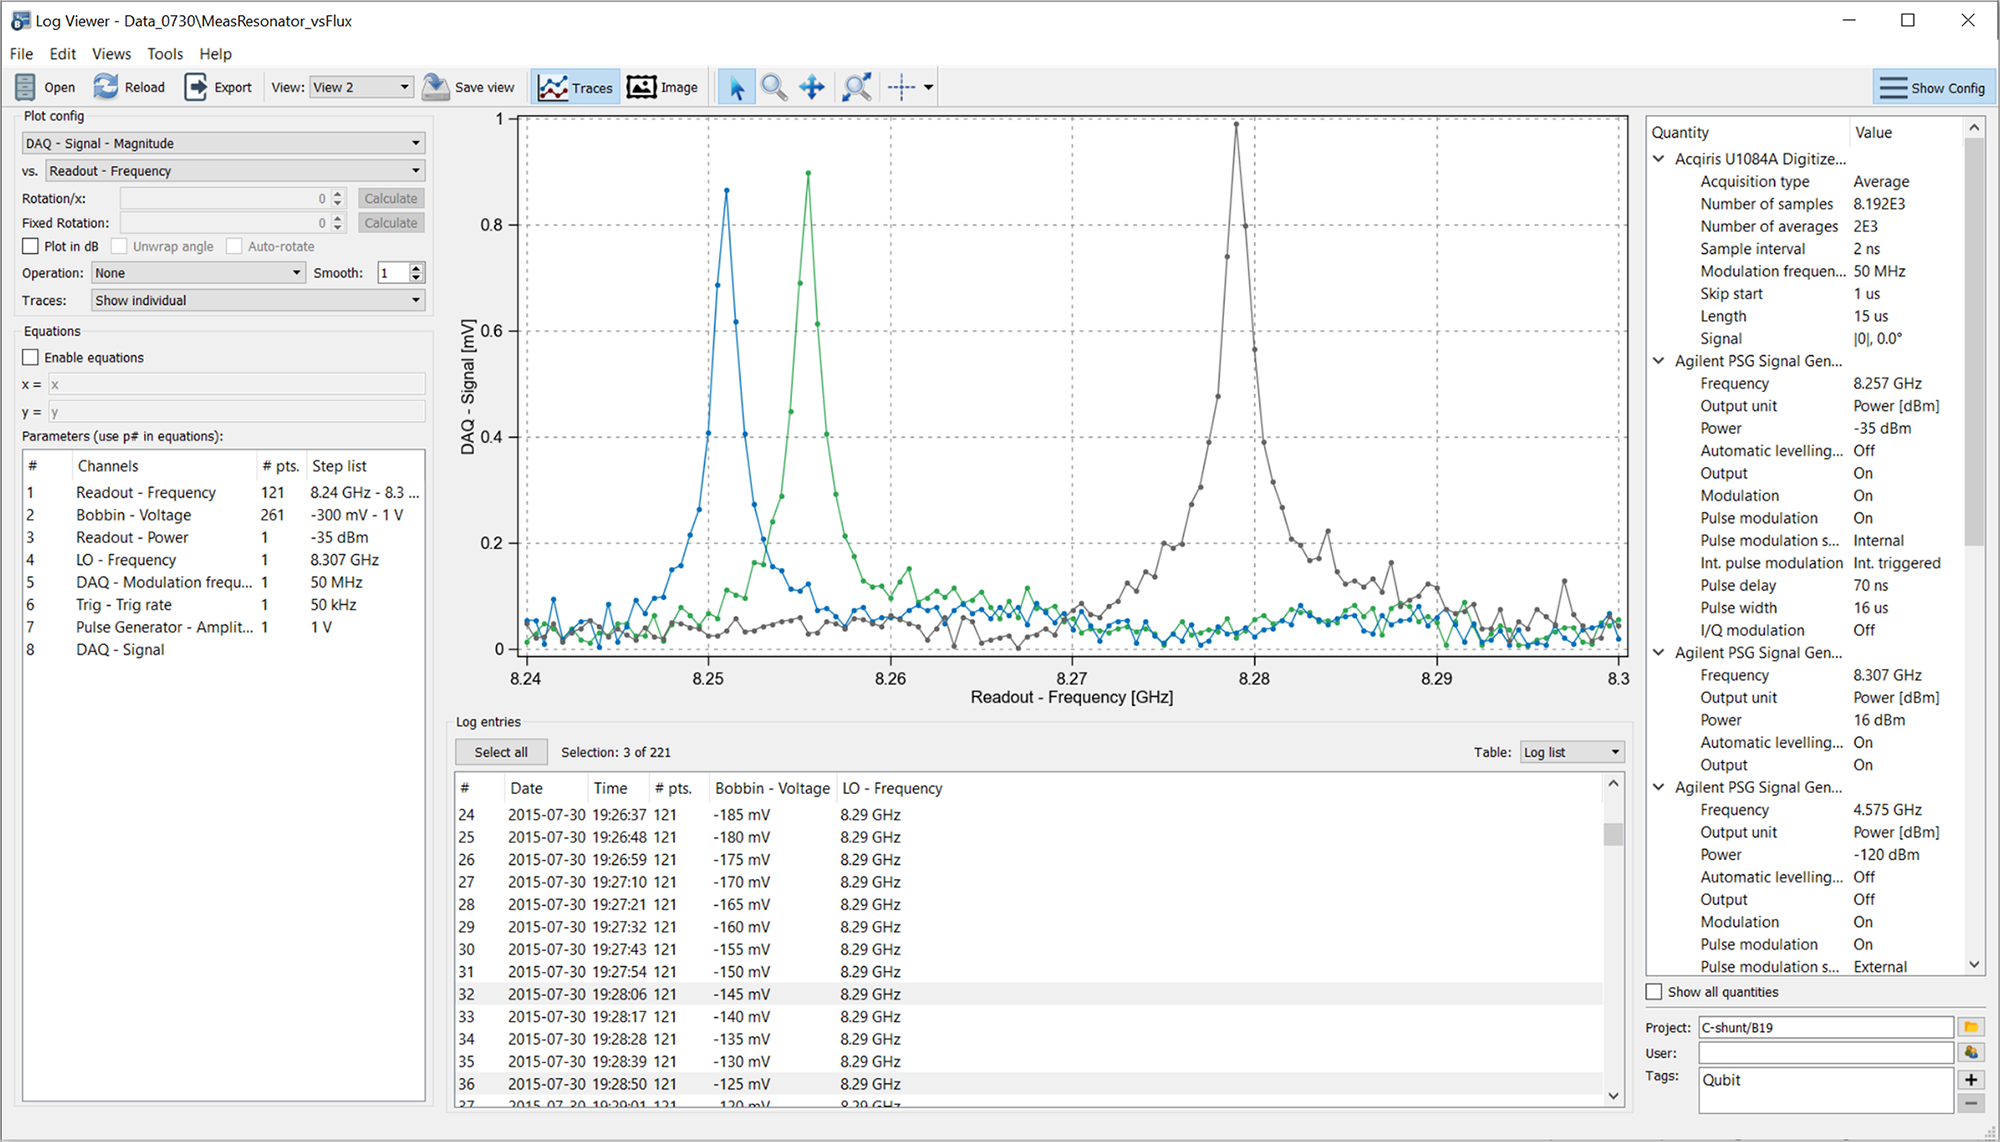Select the pan move tool
Screen dimensions: 2000x1142
tap(812, 87)
